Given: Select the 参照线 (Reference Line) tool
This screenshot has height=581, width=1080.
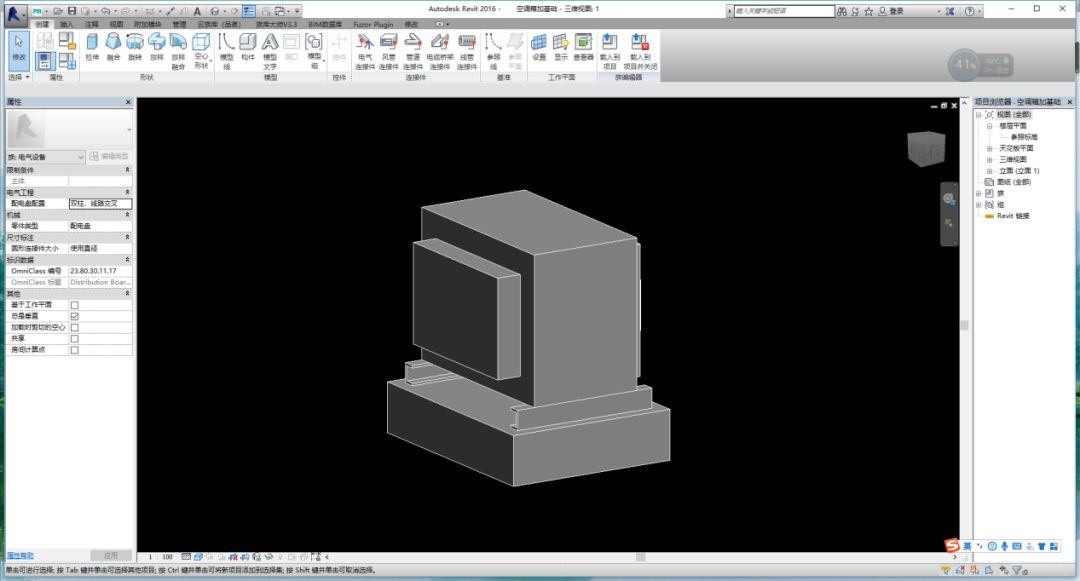Looking at the screenshot, I should pos(493,51).
